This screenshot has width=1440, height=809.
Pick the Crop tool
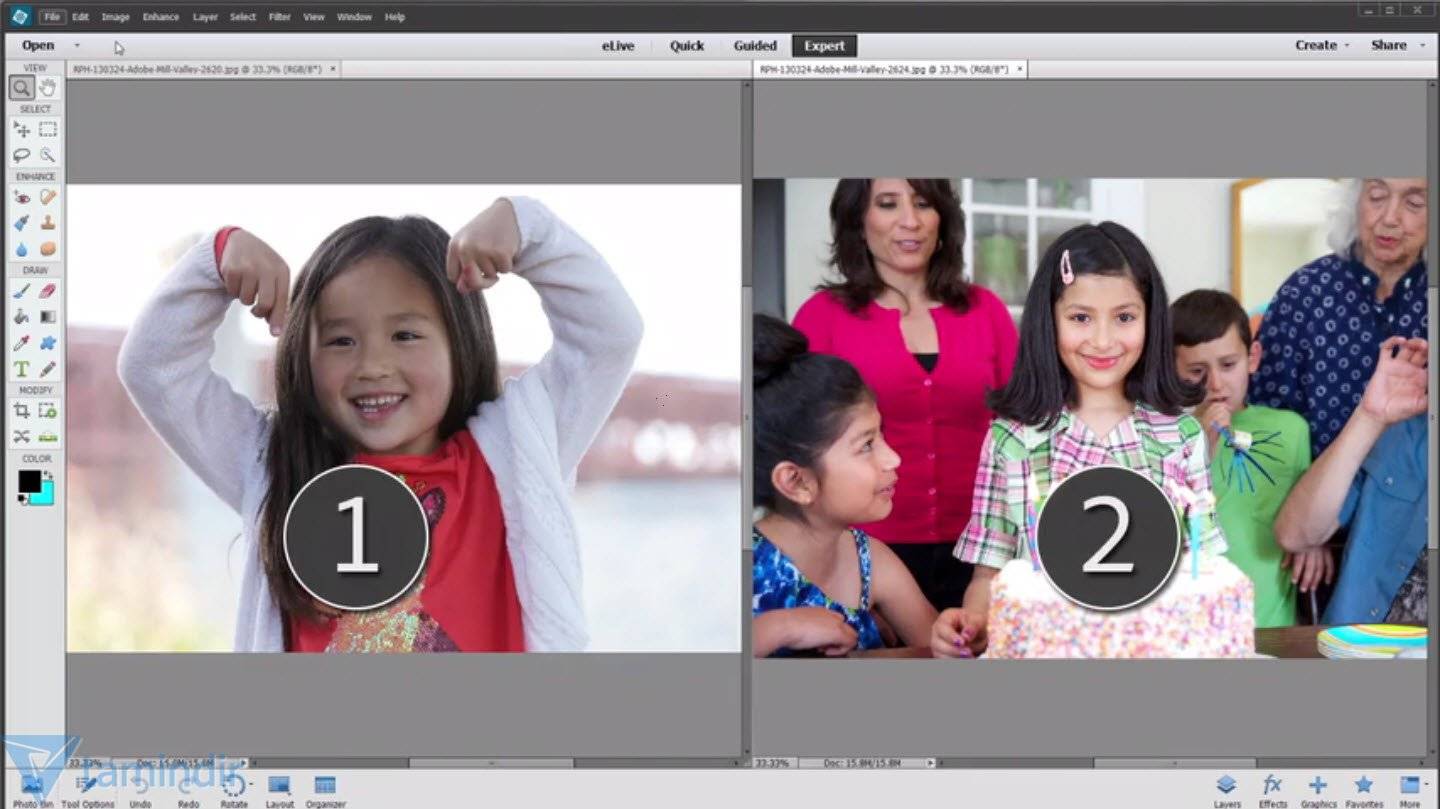[x=21, y=411]
